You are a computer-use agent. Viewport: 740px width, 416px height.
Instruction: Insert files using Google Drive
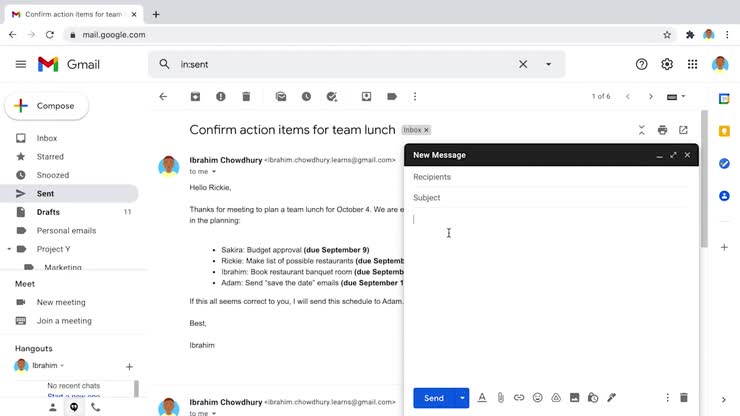tap(556, 398)
